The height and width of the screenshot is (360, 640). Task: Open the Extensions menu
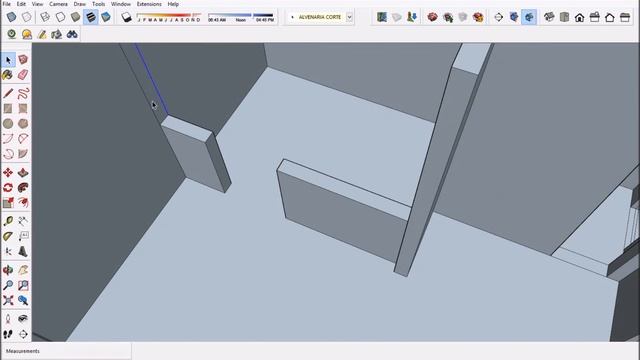(x=149, y=4)
